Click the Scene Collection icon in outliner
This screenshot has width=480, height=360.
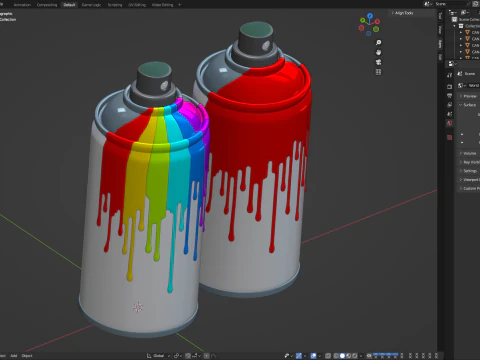[x=454, y=19]
